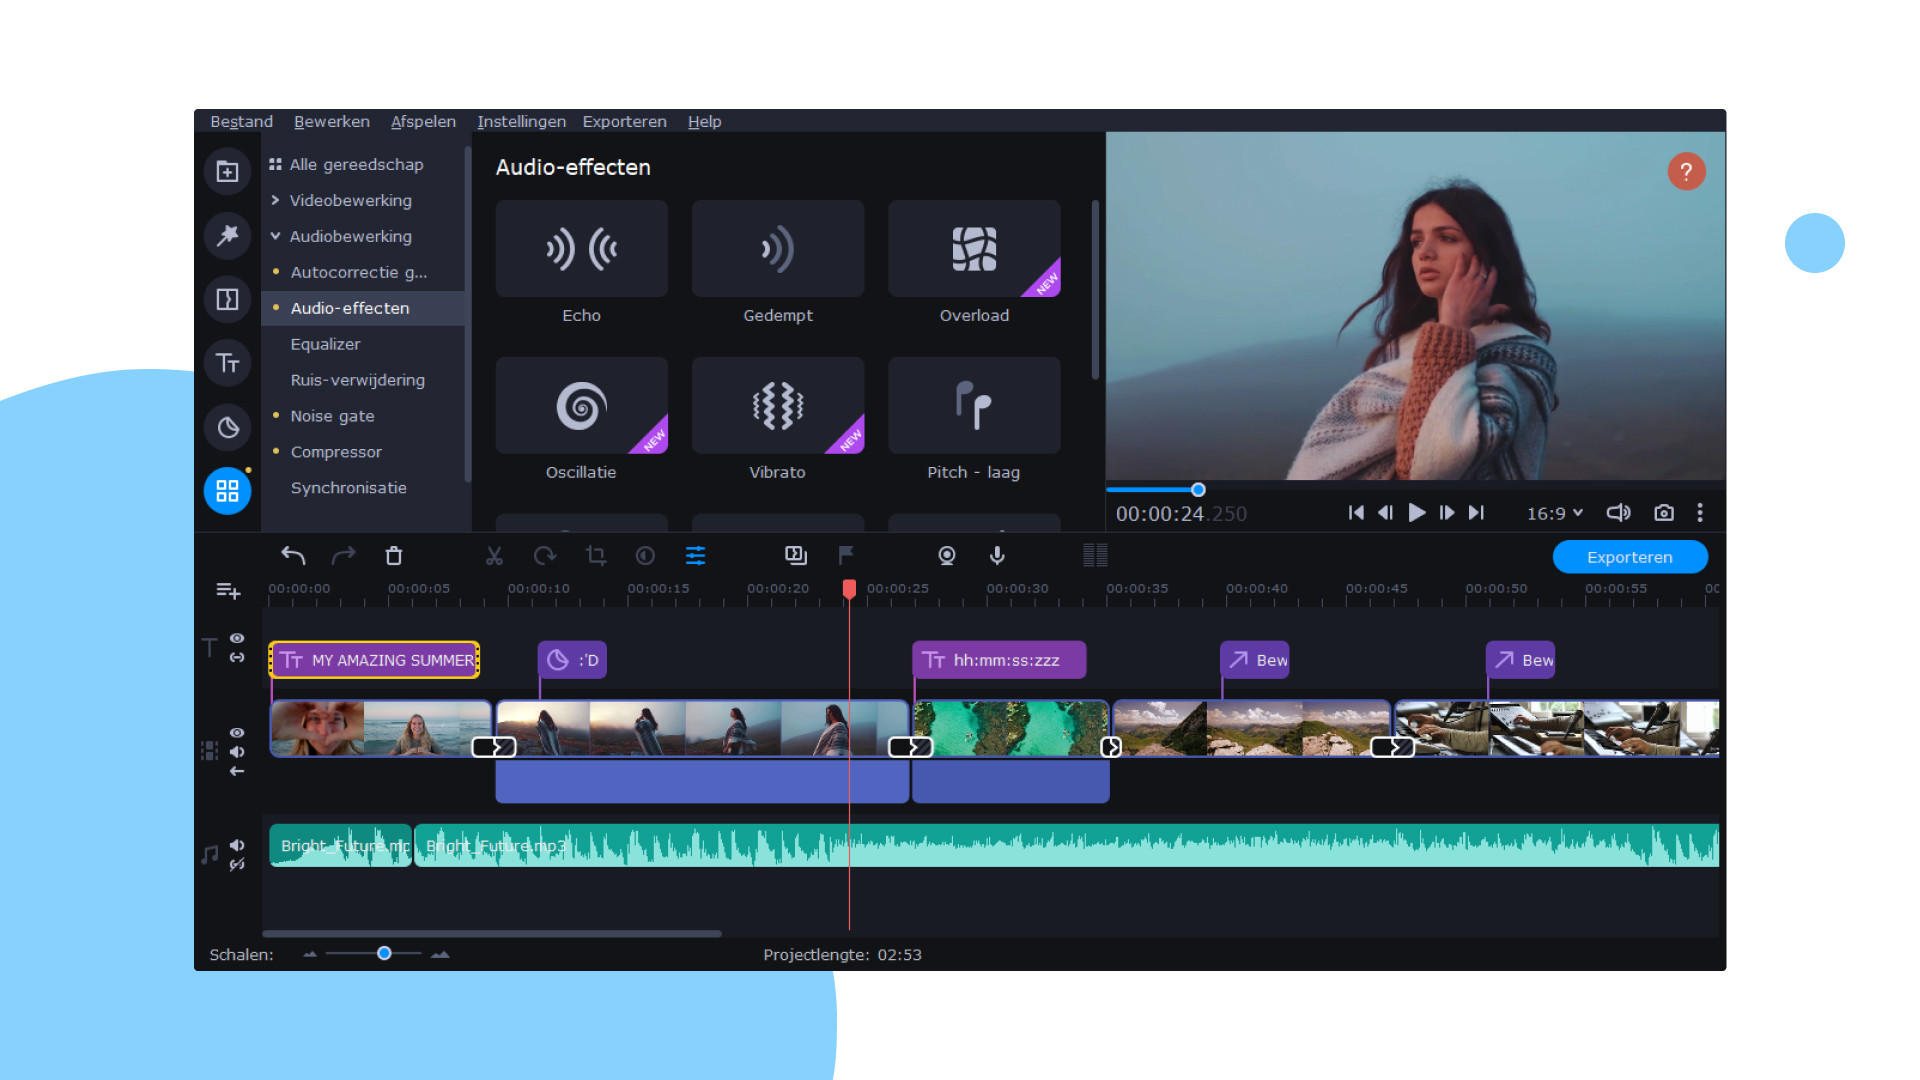Expand the Videobewerking tree section

click(x=275, y=200)
